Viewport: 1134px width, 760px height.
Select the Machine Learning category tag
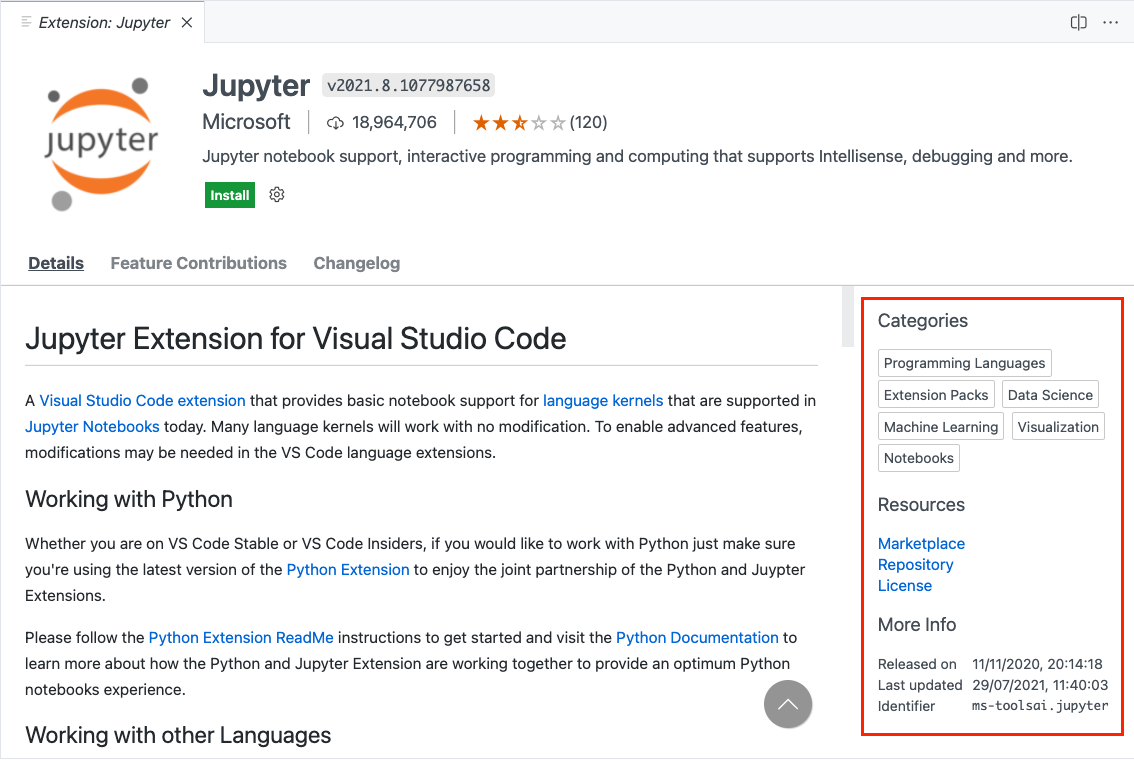(x=940, y=427)
